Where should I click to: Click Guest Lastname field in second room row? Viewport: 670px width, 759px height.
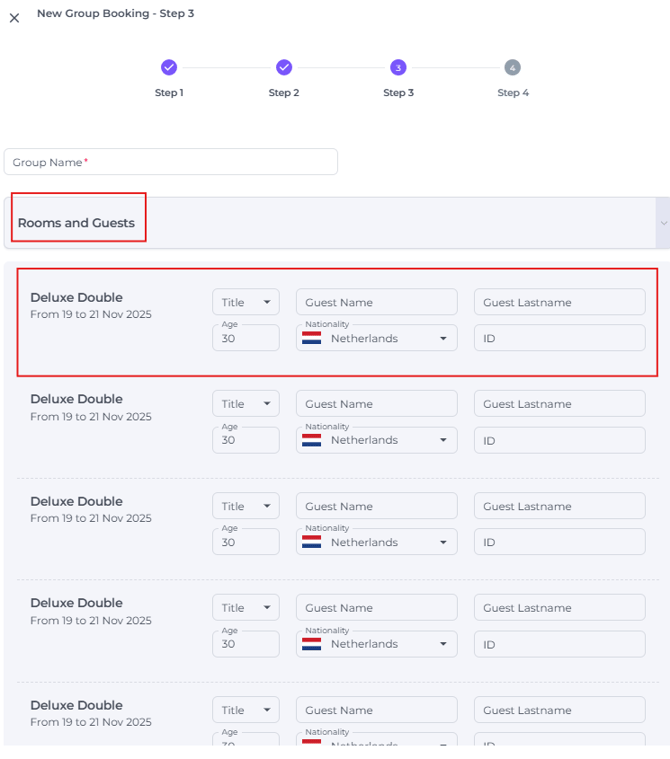point(559,404)
